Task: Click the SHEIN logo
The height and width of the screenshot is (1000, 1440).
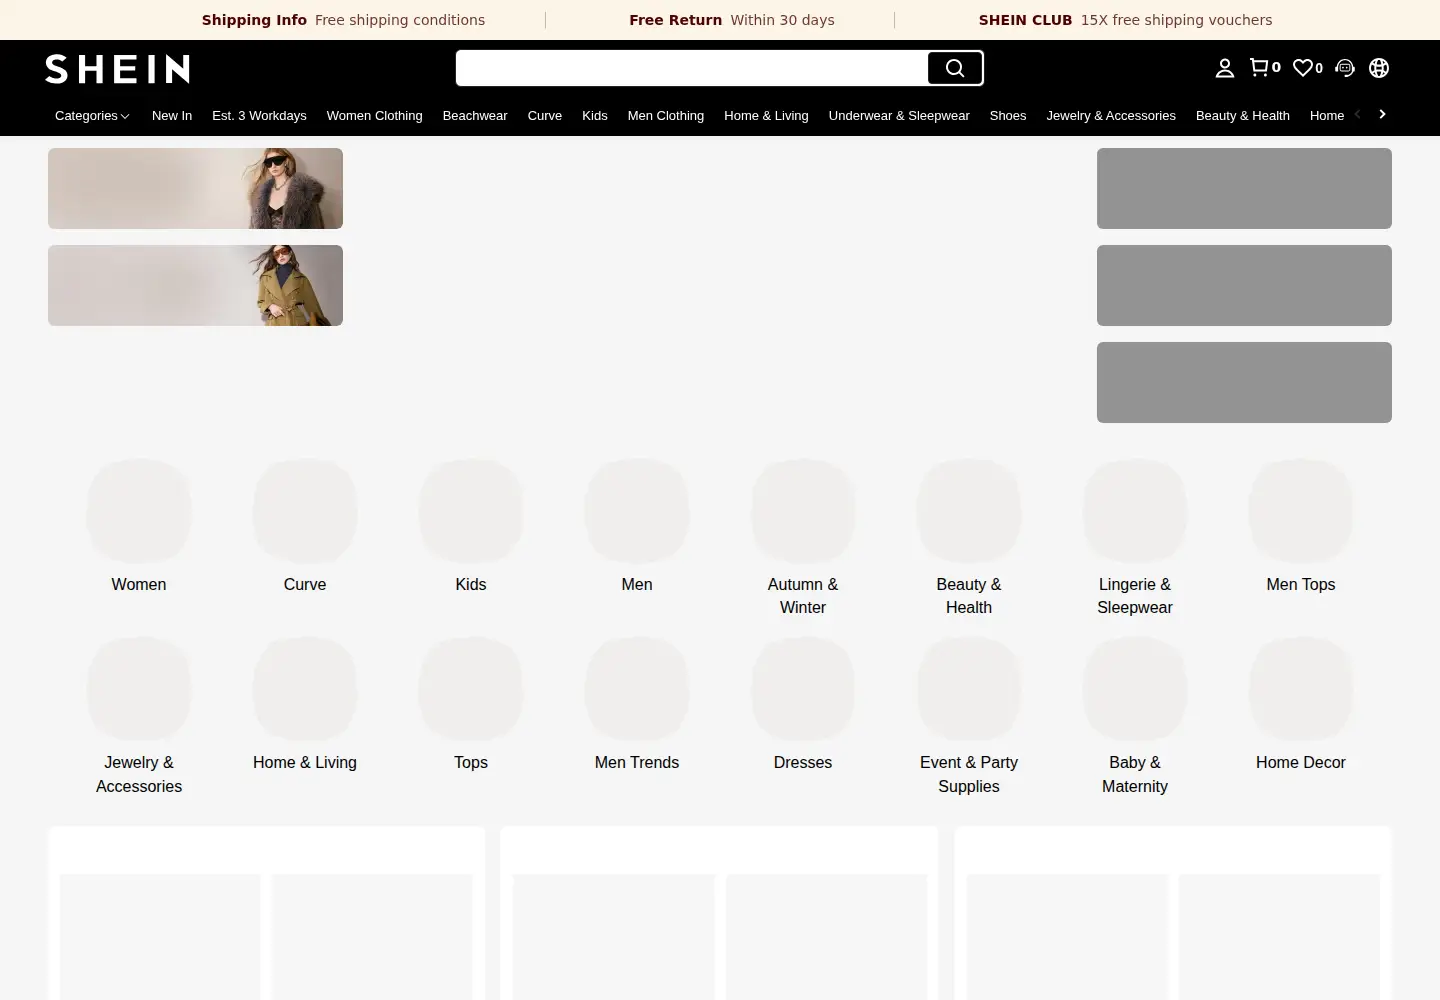Action: tap(117, 68)
